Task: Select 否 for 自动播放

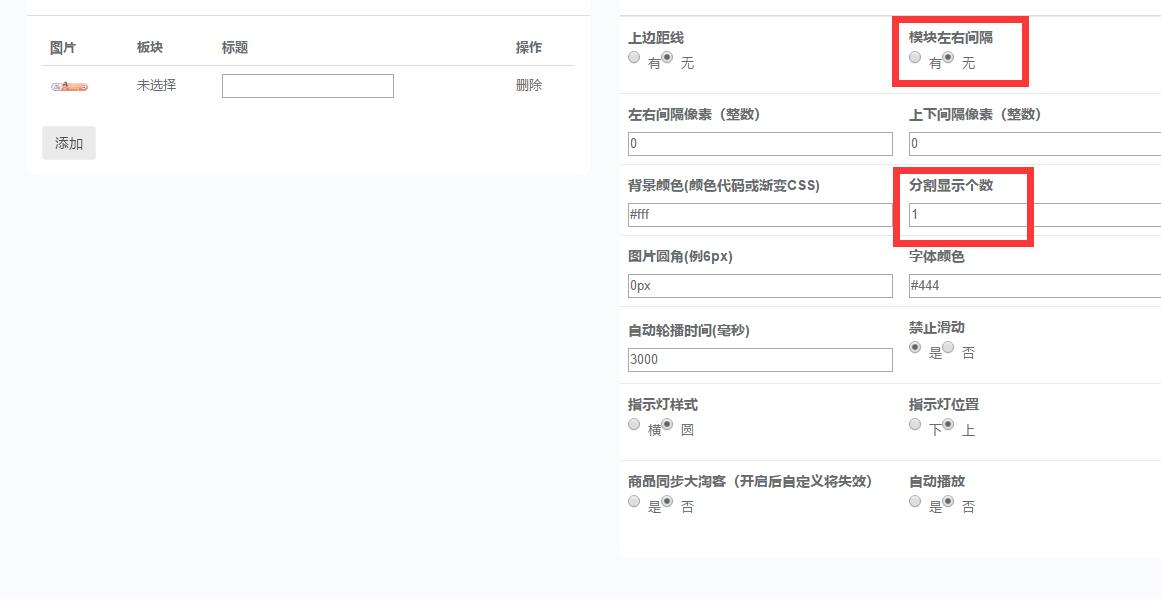Action: (x=948, y=501)
